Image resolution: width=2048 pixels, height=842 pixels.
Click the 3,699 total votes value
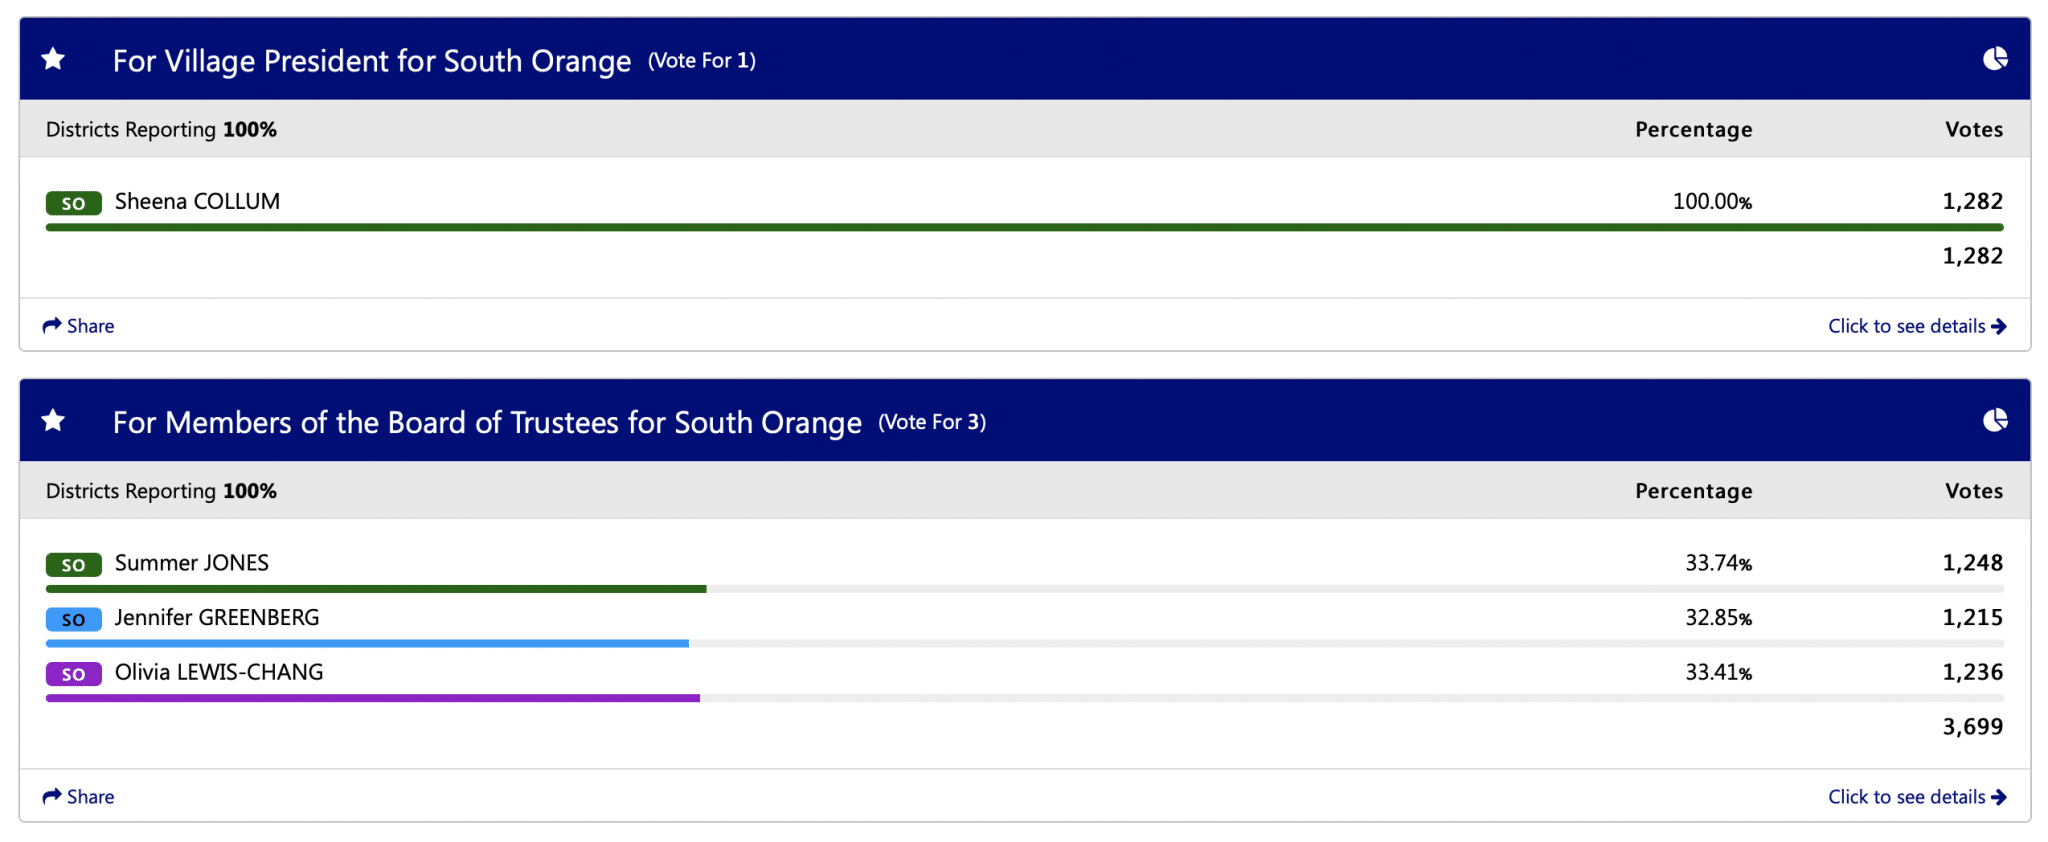[1973, 727]
